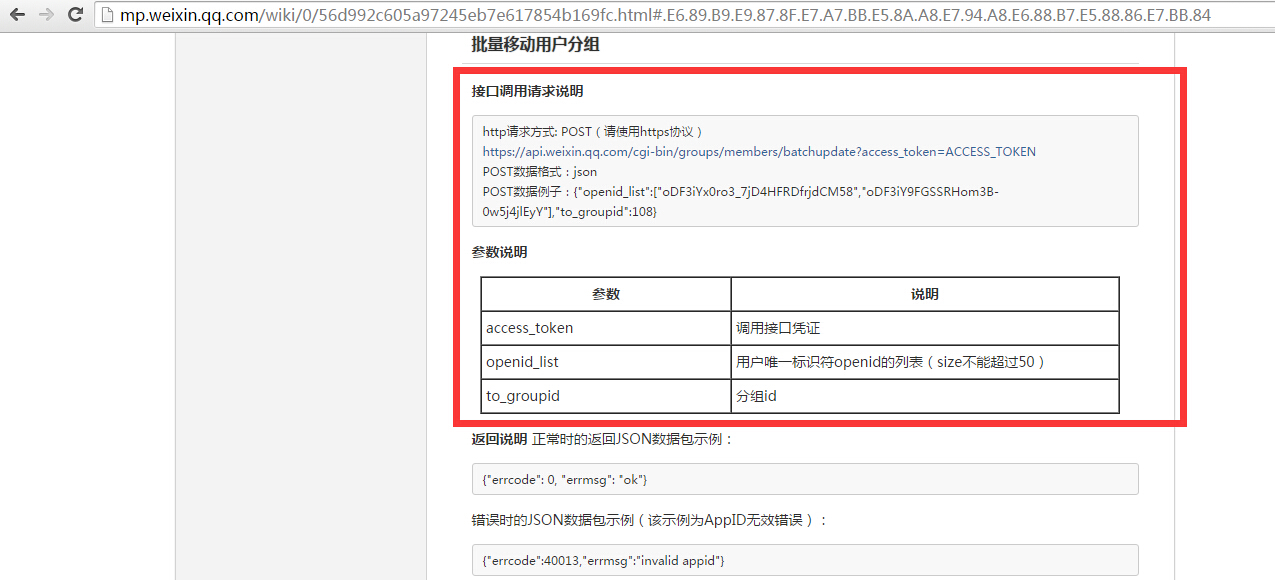The width and height of the screenshot is (1275, 580).
Task: Select the line POST数据格式：json
Action: [540, 172]
